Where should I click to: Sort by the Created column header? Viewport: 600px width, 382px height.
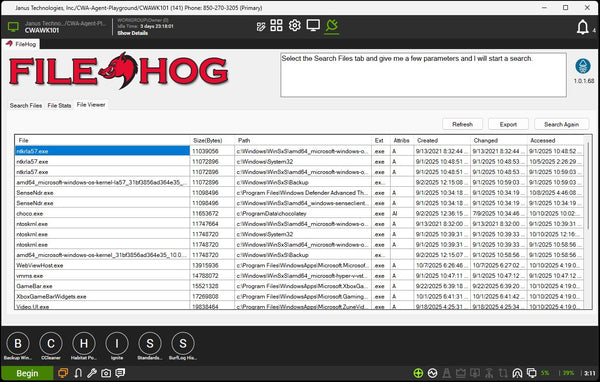442,140
